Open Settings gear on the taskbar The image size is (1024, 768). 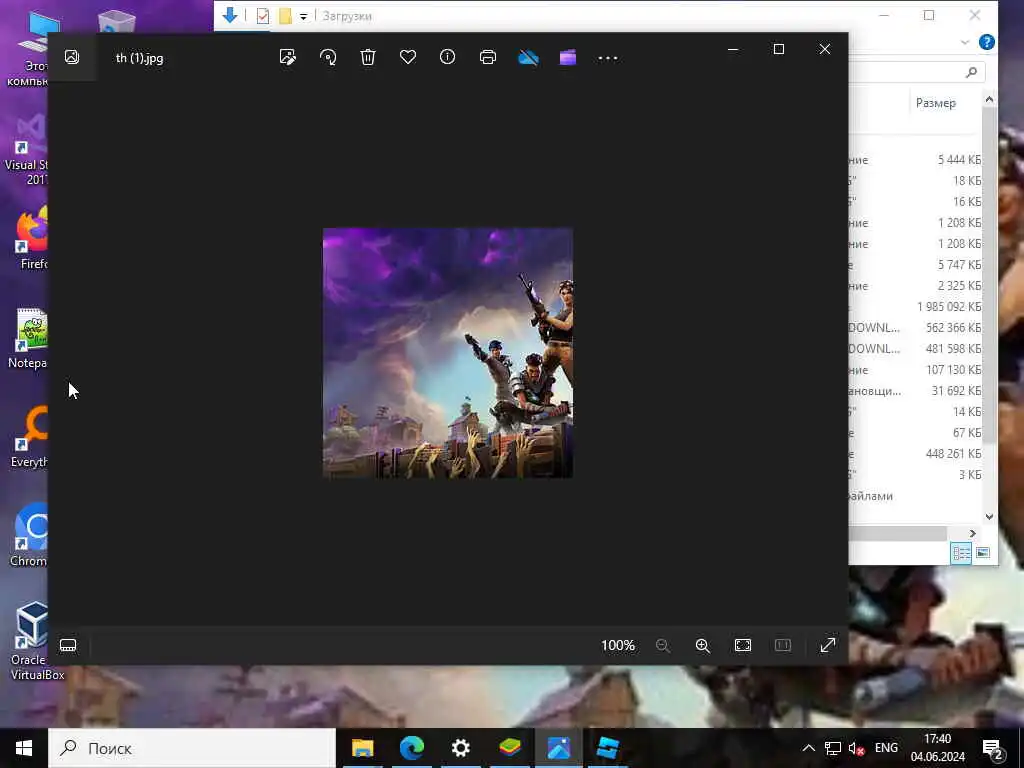[x=460, y=748]
